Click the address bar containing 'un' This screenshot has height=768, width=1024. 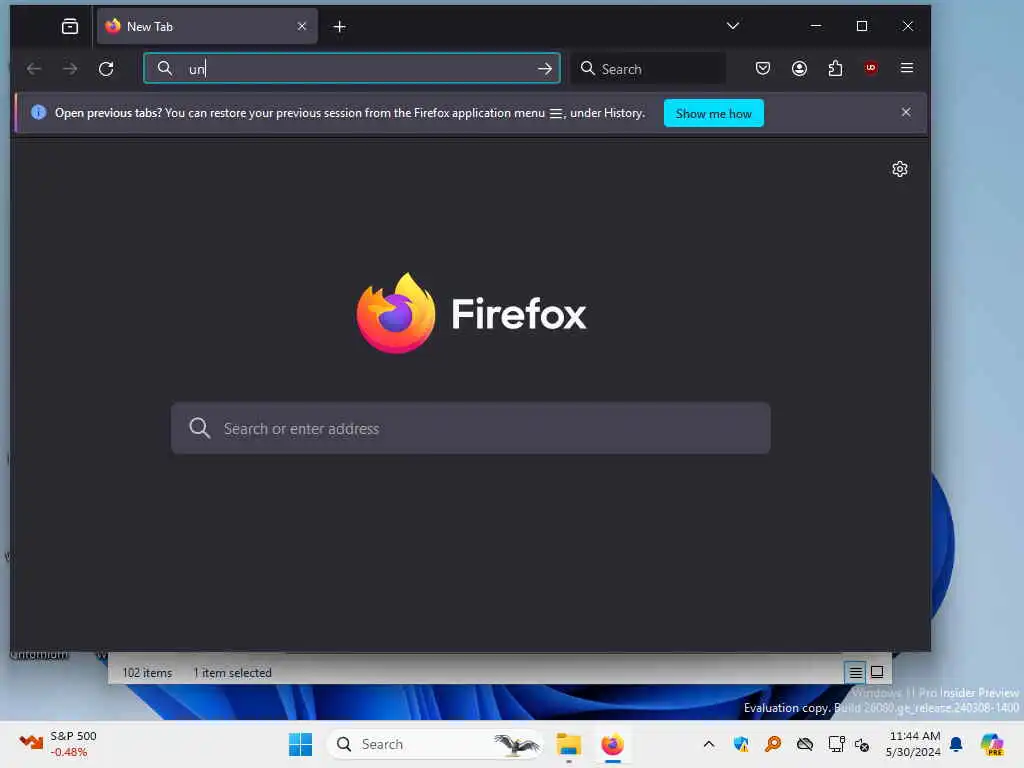tap(352, 68)
